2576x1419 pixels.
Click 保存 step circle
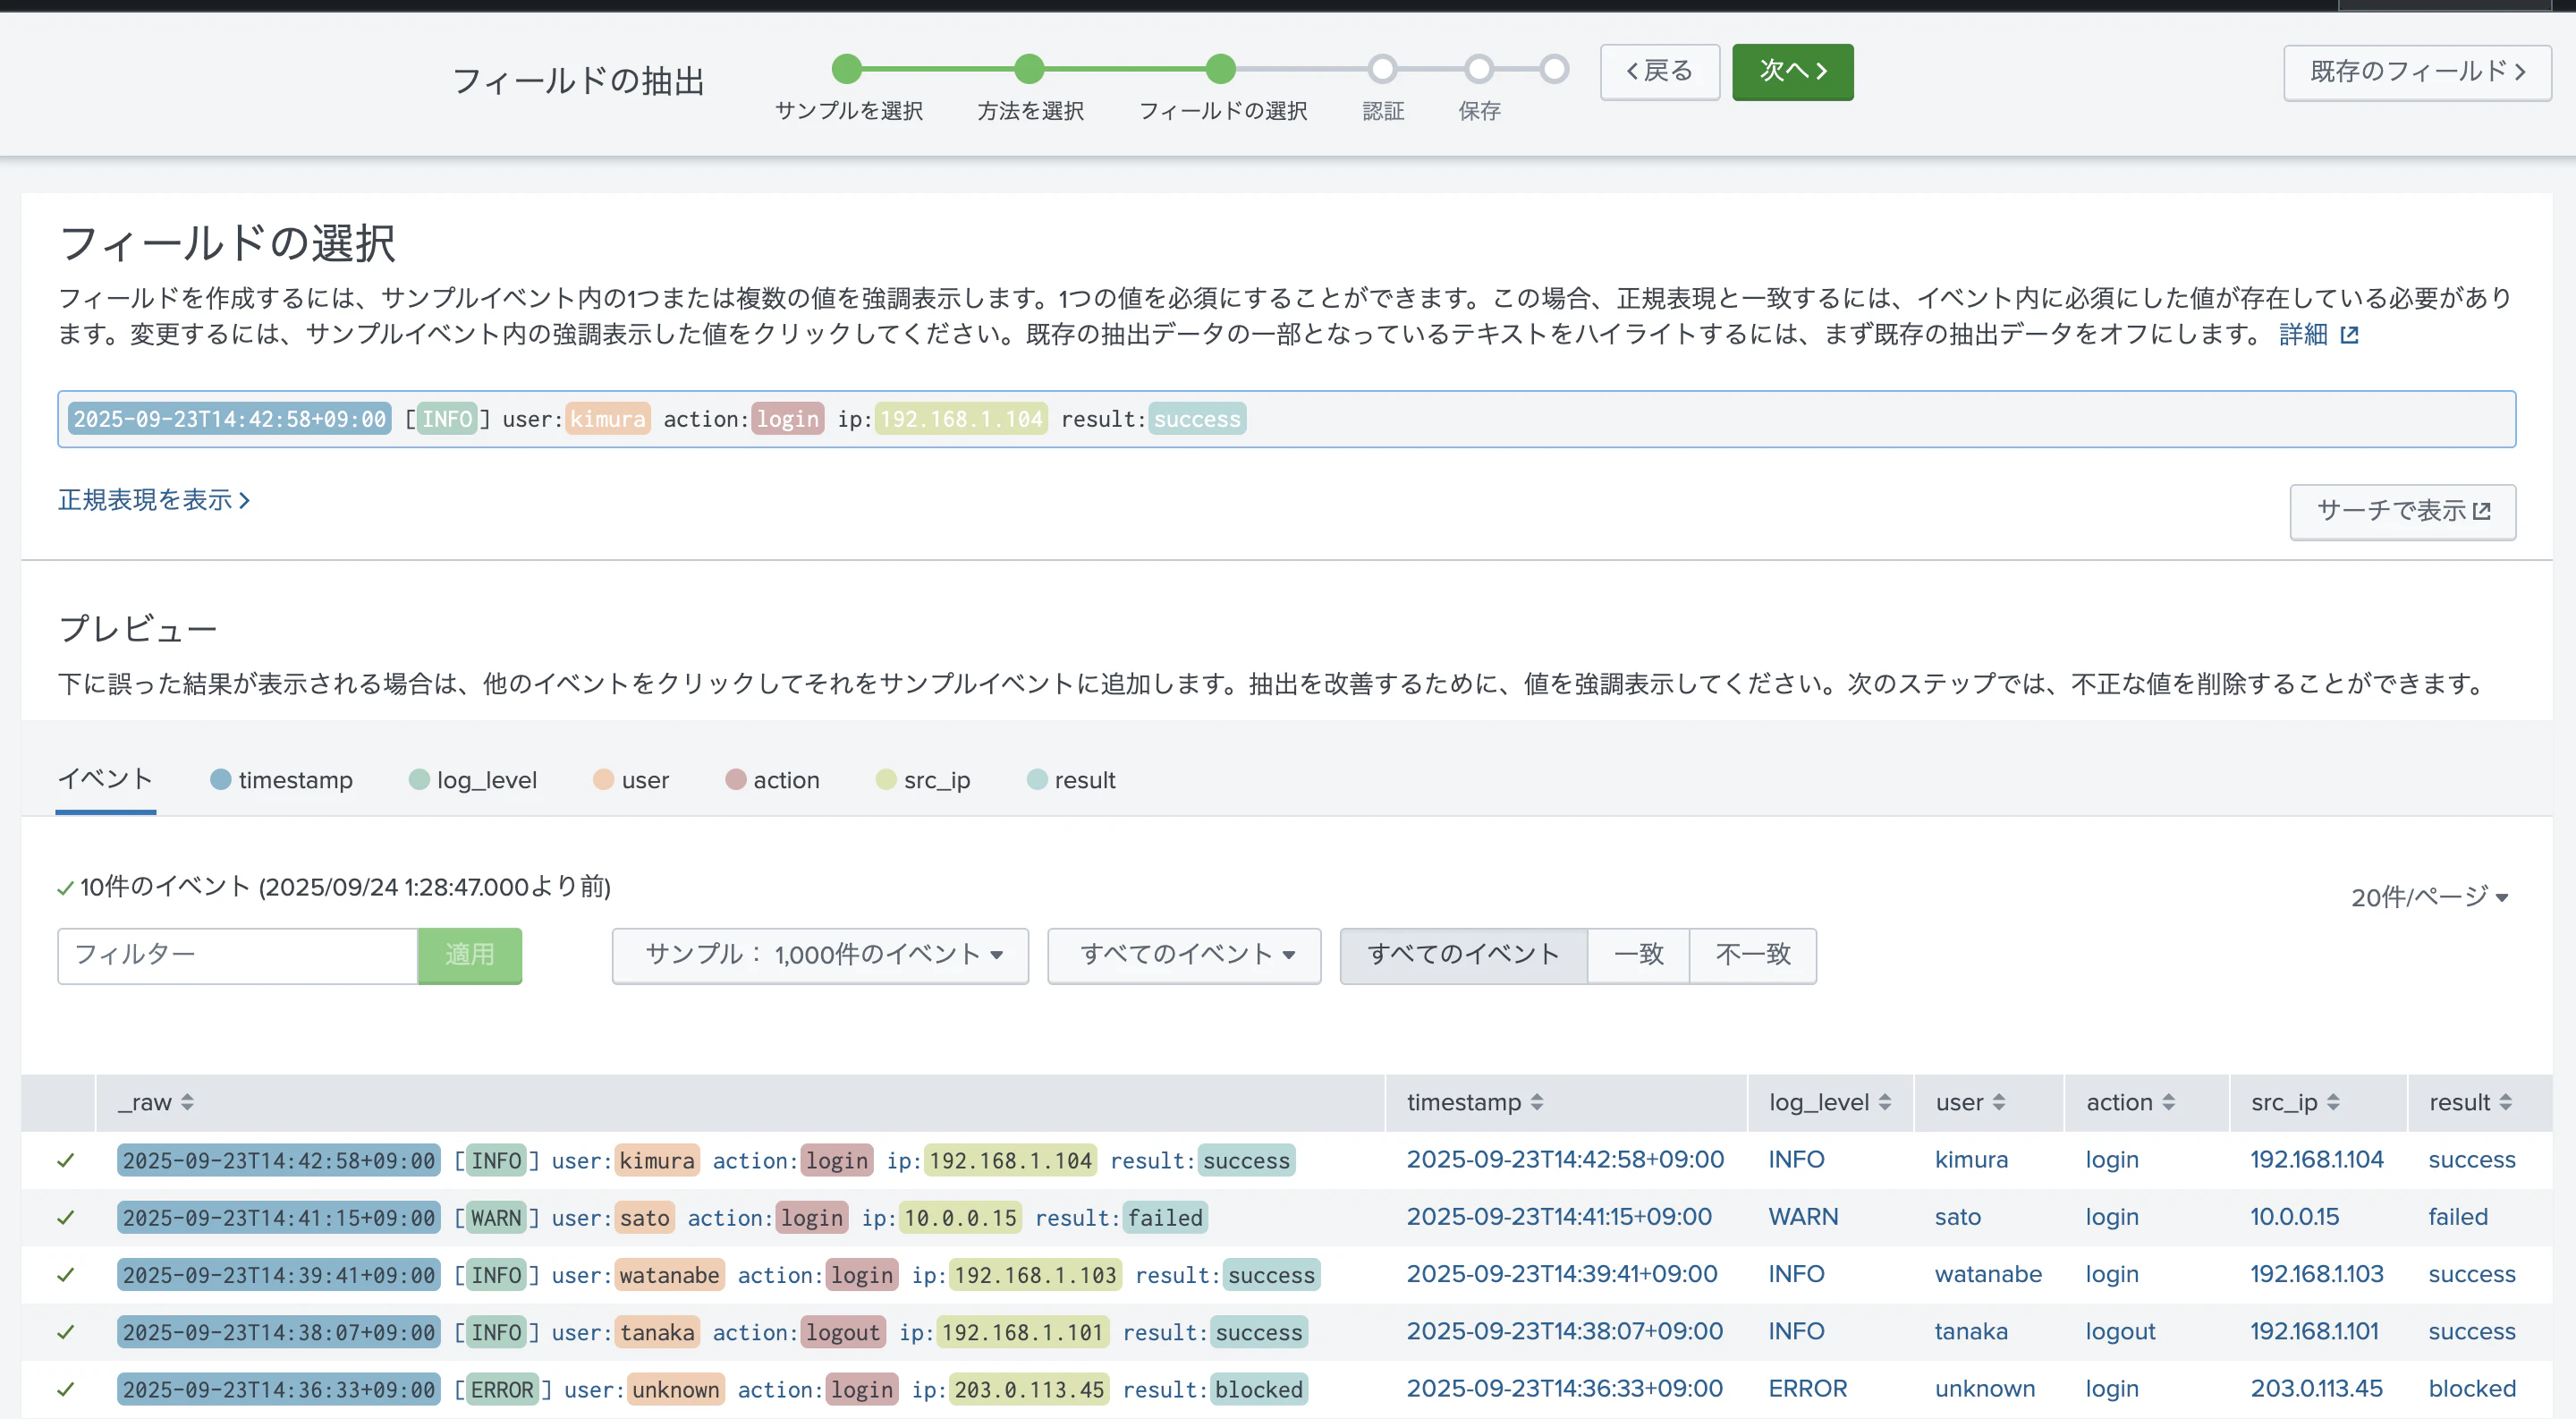pyautogui.click(x=1479, y=69)
